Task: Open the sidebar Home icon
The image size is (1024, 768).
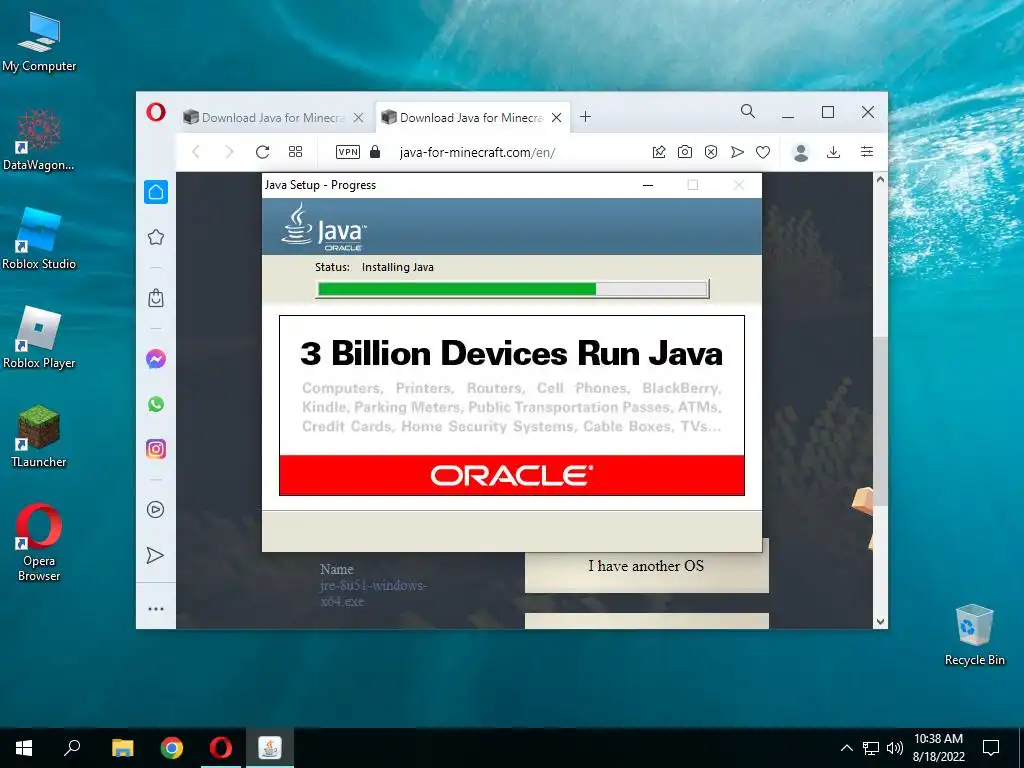Action: pyautogui.click(x=156, y=192)
